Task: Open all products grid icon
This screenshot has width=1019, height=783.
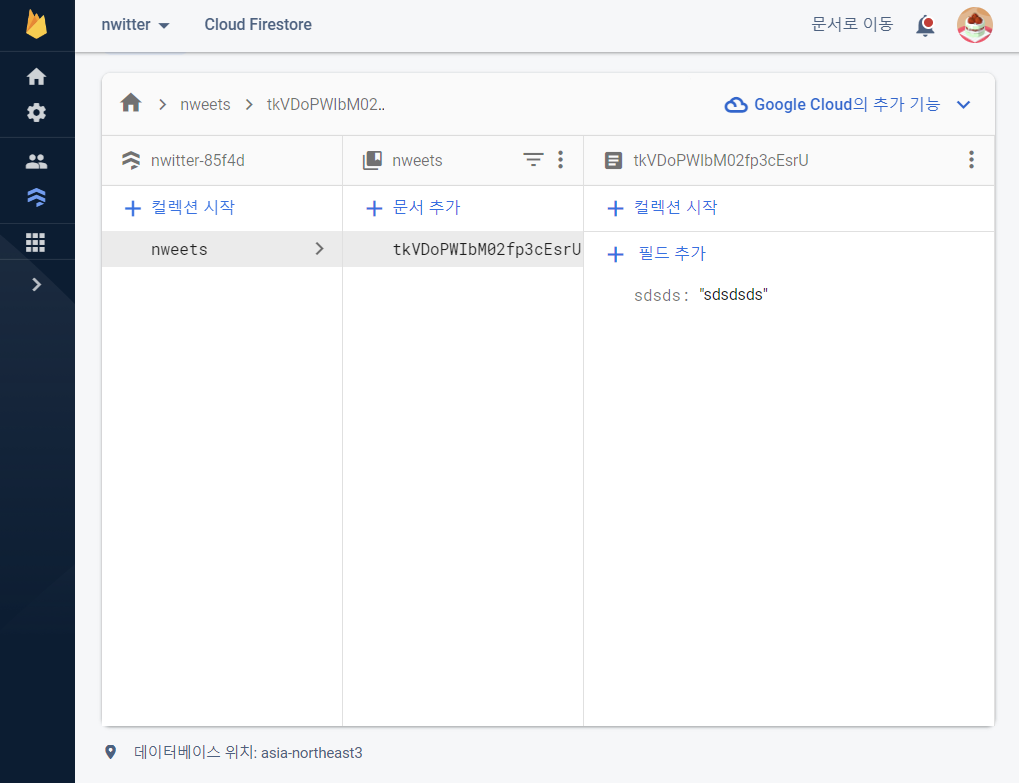Action: pos(36,242)
